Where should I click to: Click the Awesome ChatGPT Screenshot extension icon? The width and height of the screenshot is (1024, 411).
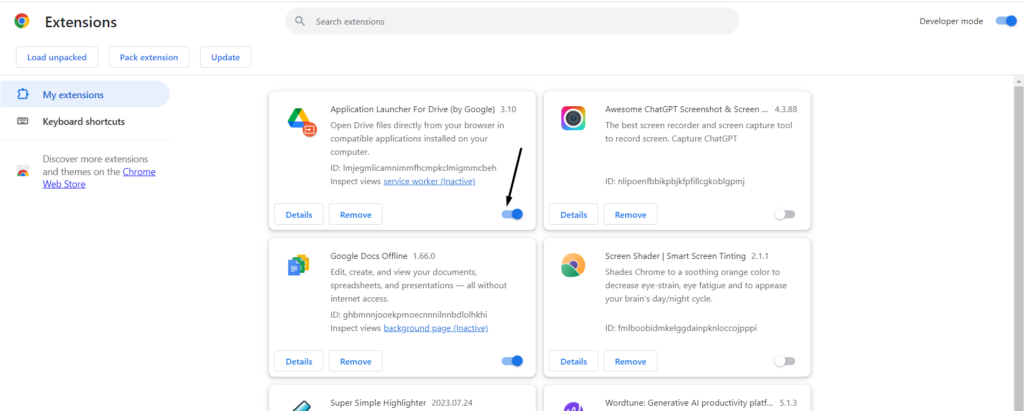pyautogui.click(x=573, y=119)
